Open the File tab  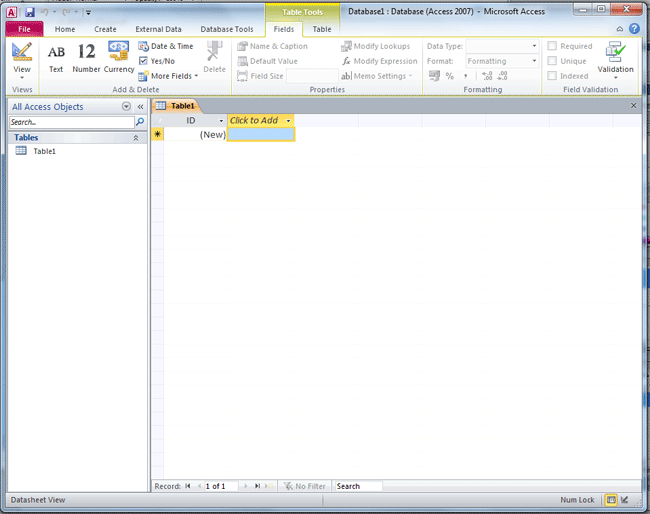(x=24, y=29)
